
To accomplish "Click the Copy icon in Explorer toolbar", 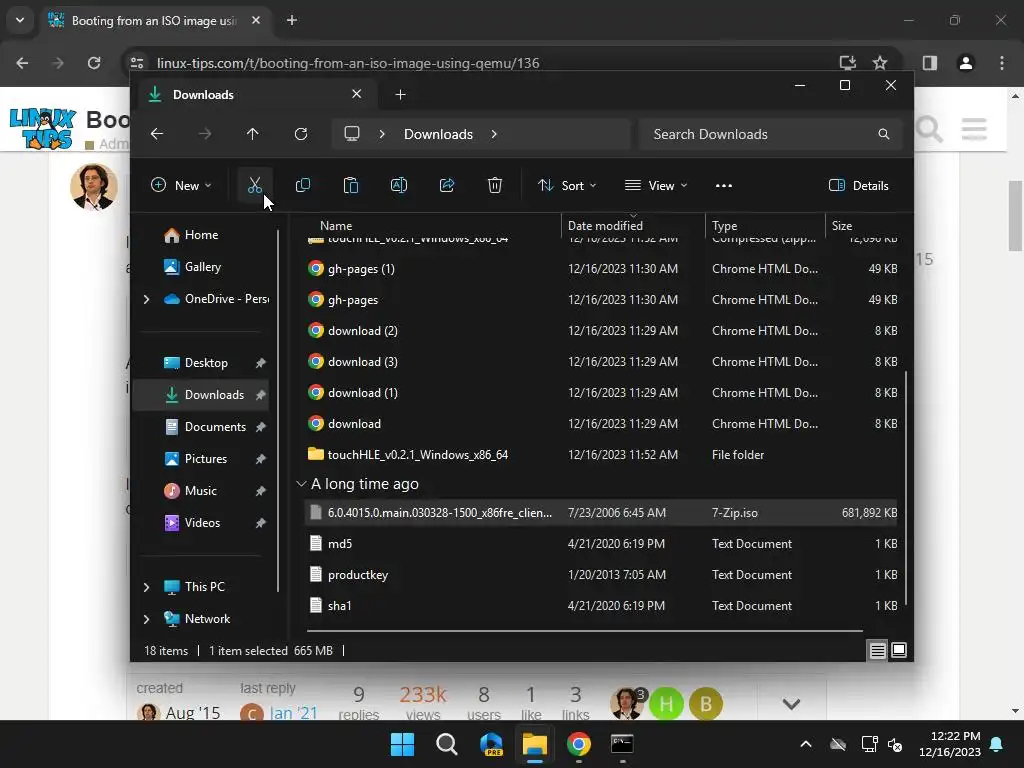I will pyautogui.click(x=302, y=185).
